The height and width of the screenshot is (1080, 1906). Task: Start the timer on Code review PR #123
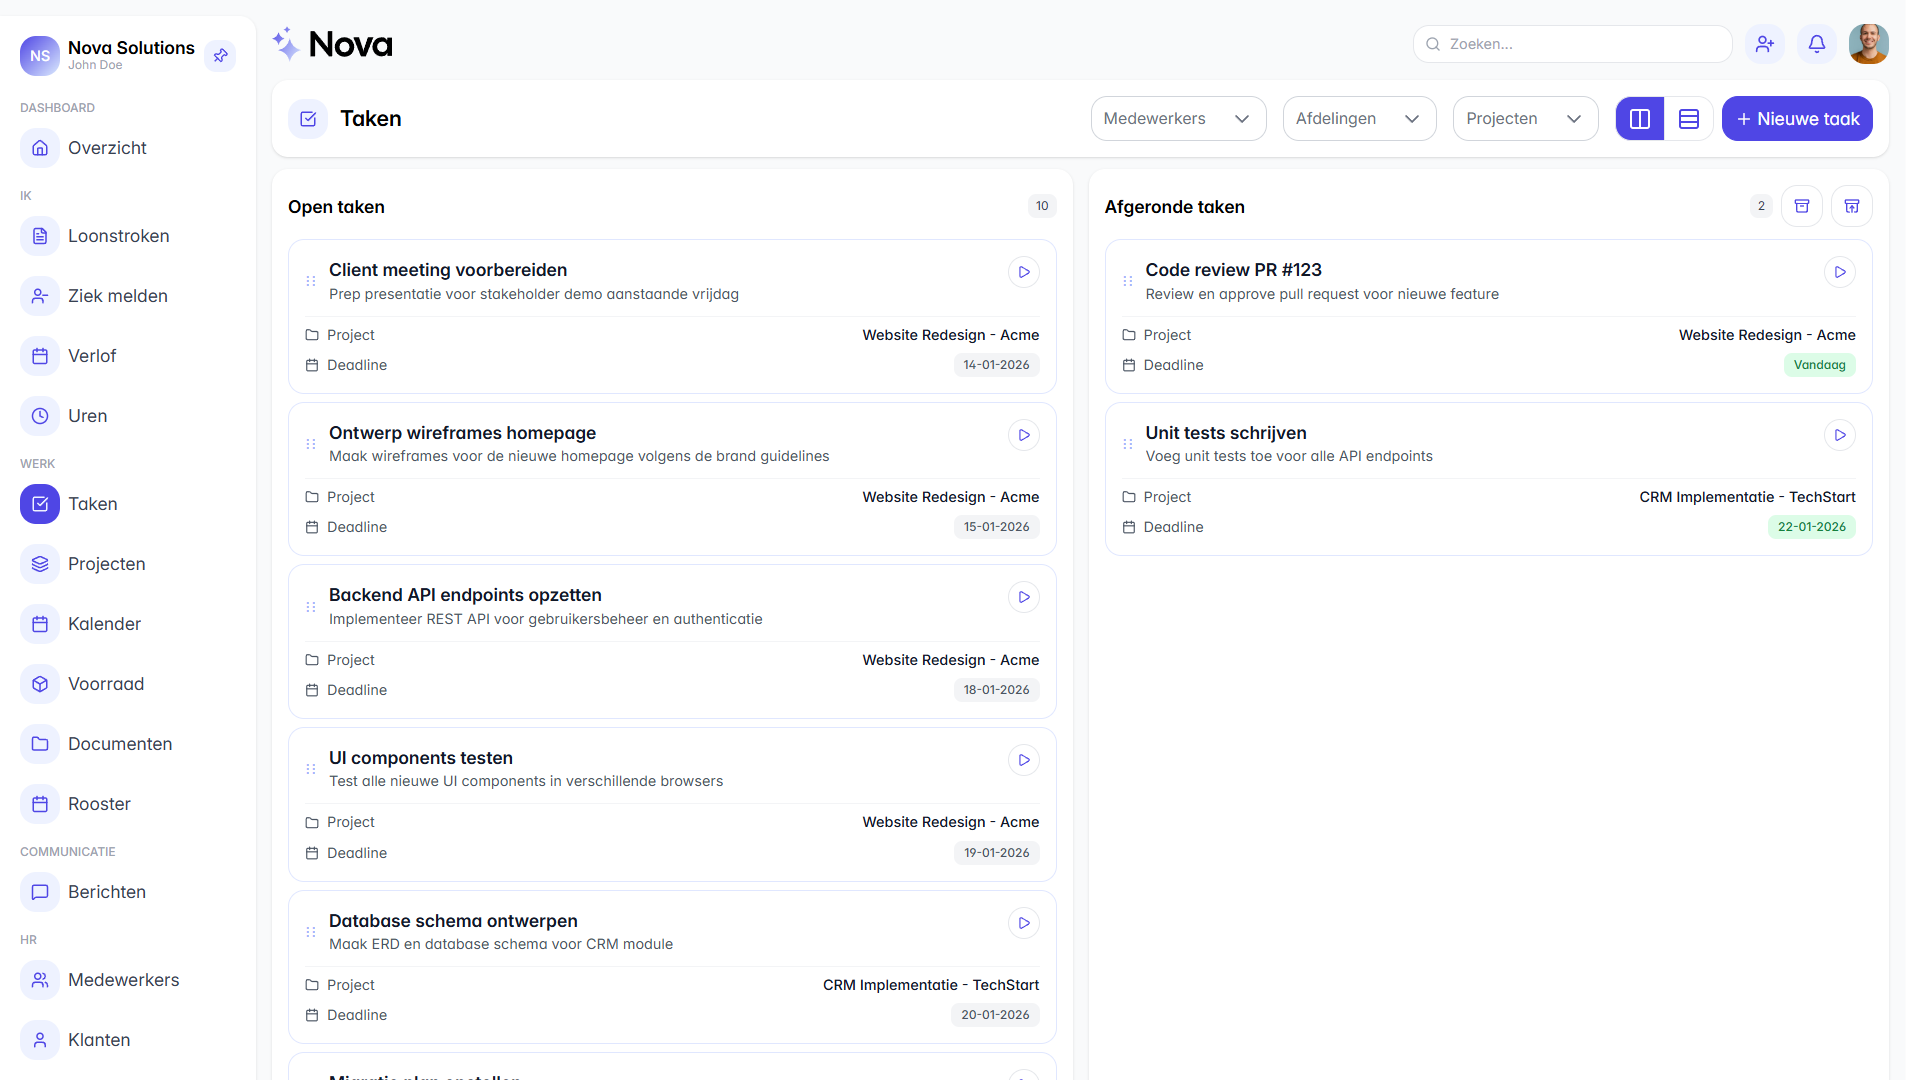[x=1841, y=271]
